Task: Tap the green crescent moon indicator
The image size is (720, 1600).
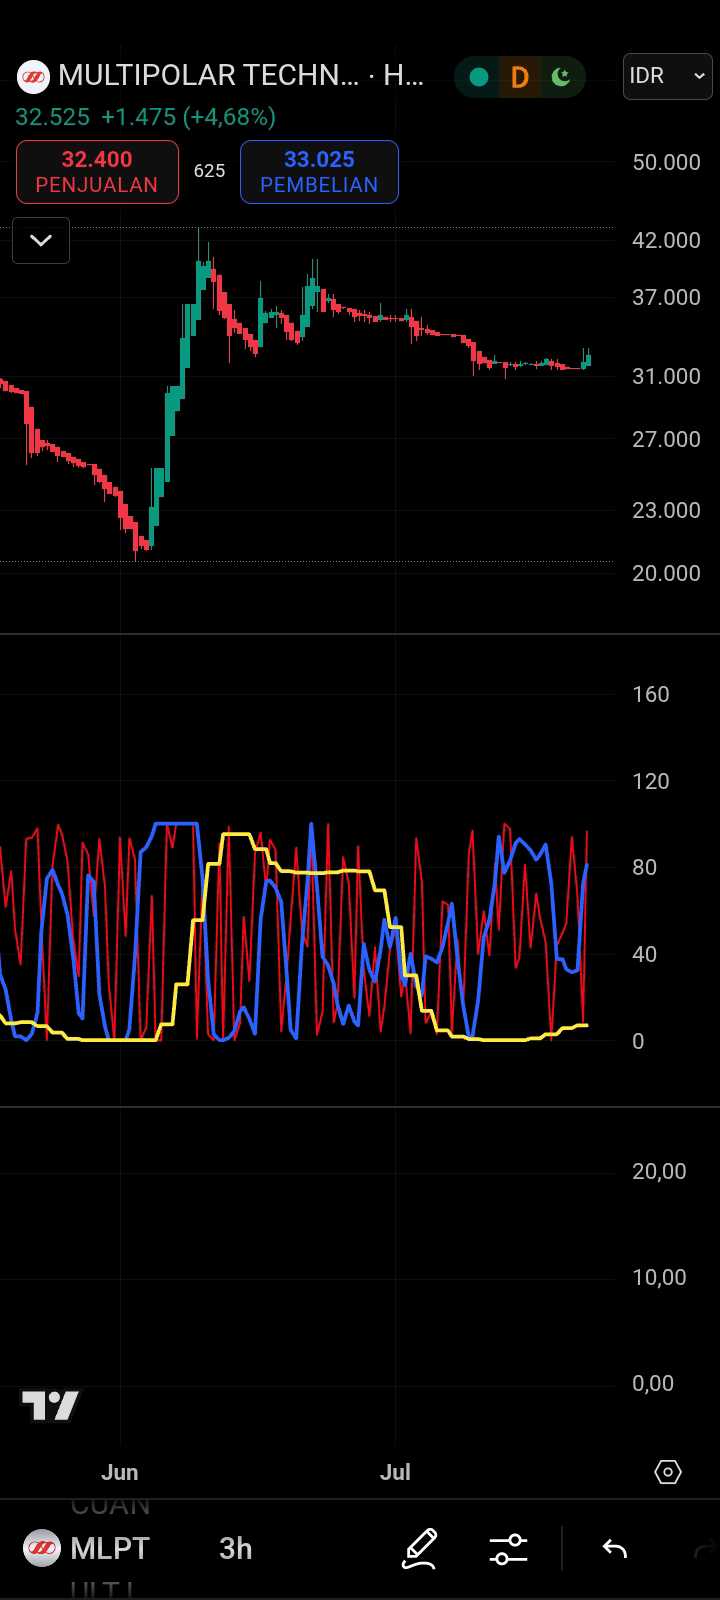Action: click(x=561, y=77)
